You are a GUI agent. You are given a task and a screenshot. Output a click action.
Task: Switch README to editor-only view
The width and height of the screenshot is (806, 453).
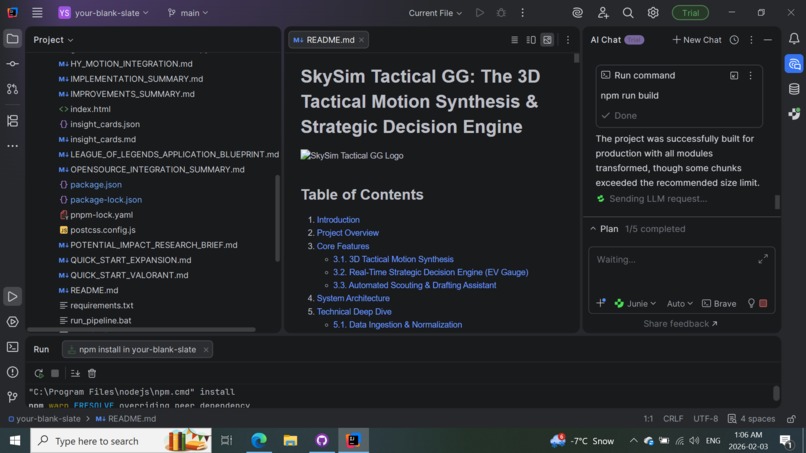514,40
